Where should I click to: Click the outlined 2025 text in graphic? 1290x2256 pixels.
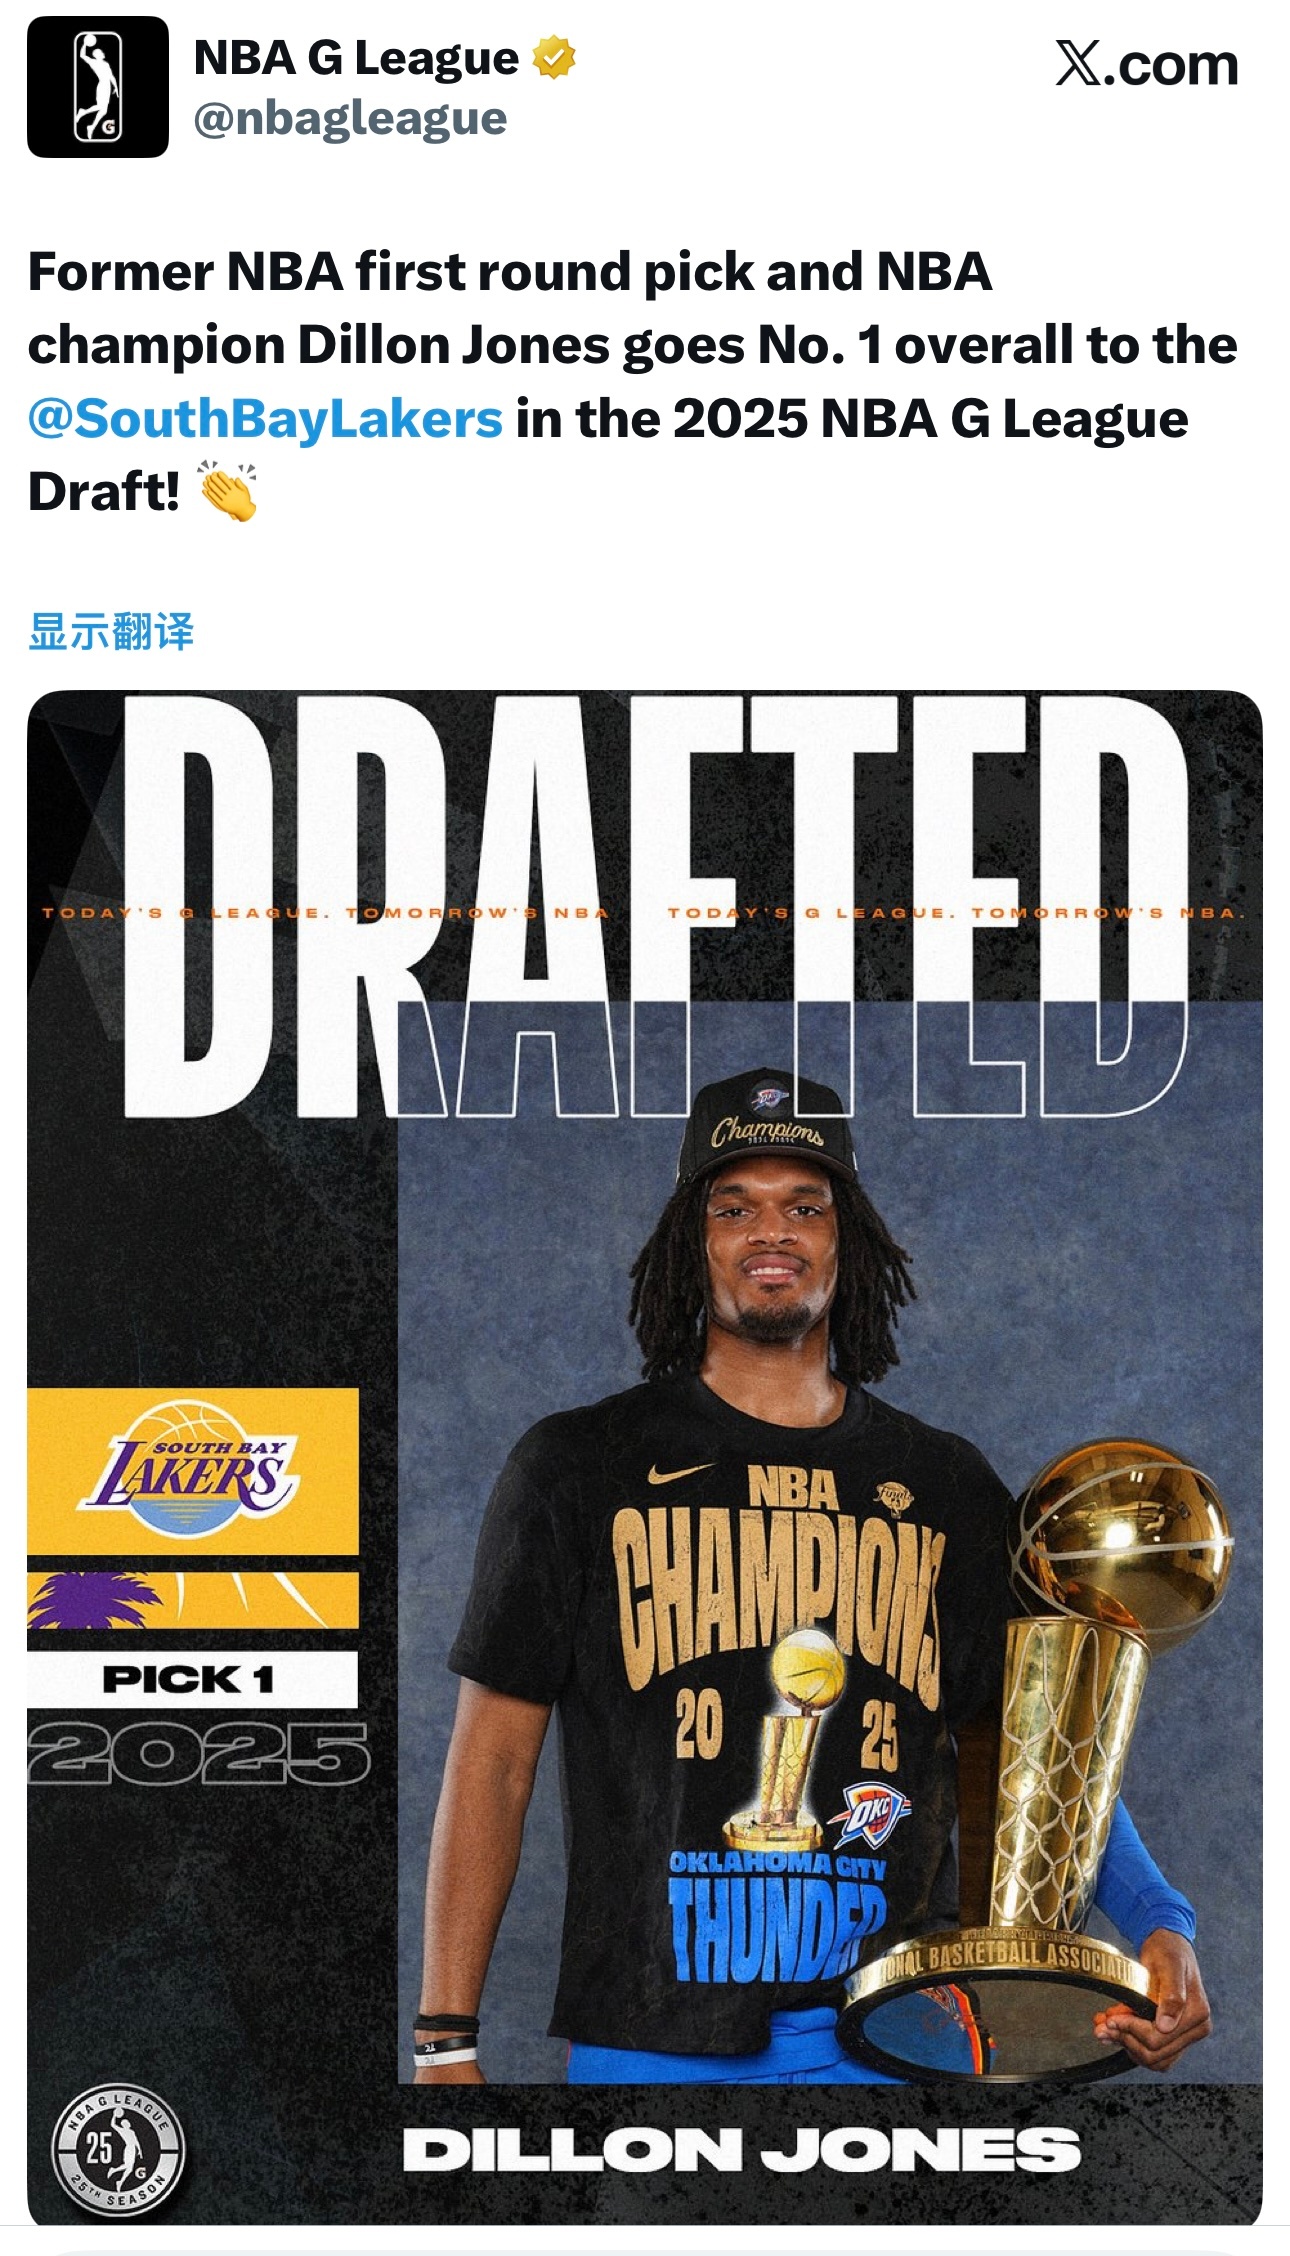click(198, 1754)
